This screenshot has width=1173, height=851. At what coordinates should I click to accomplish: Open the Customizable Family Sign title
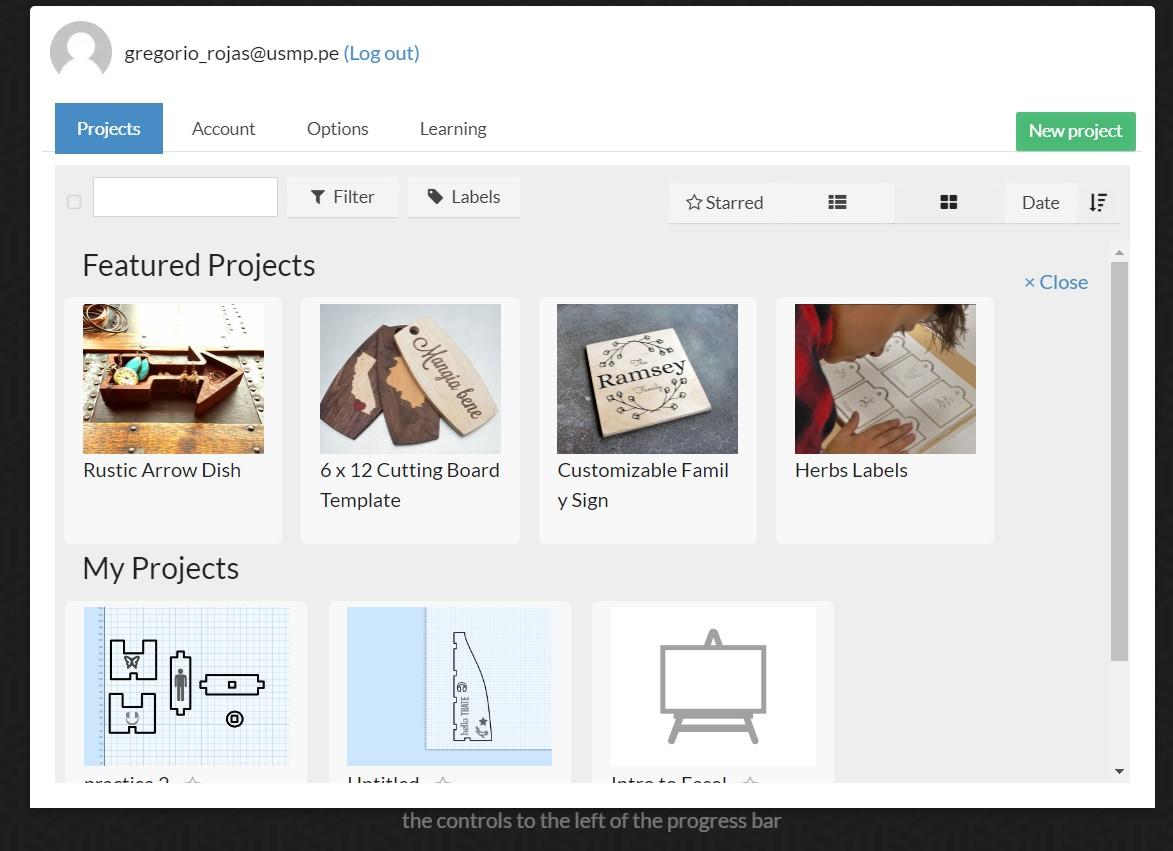(643, 485)
